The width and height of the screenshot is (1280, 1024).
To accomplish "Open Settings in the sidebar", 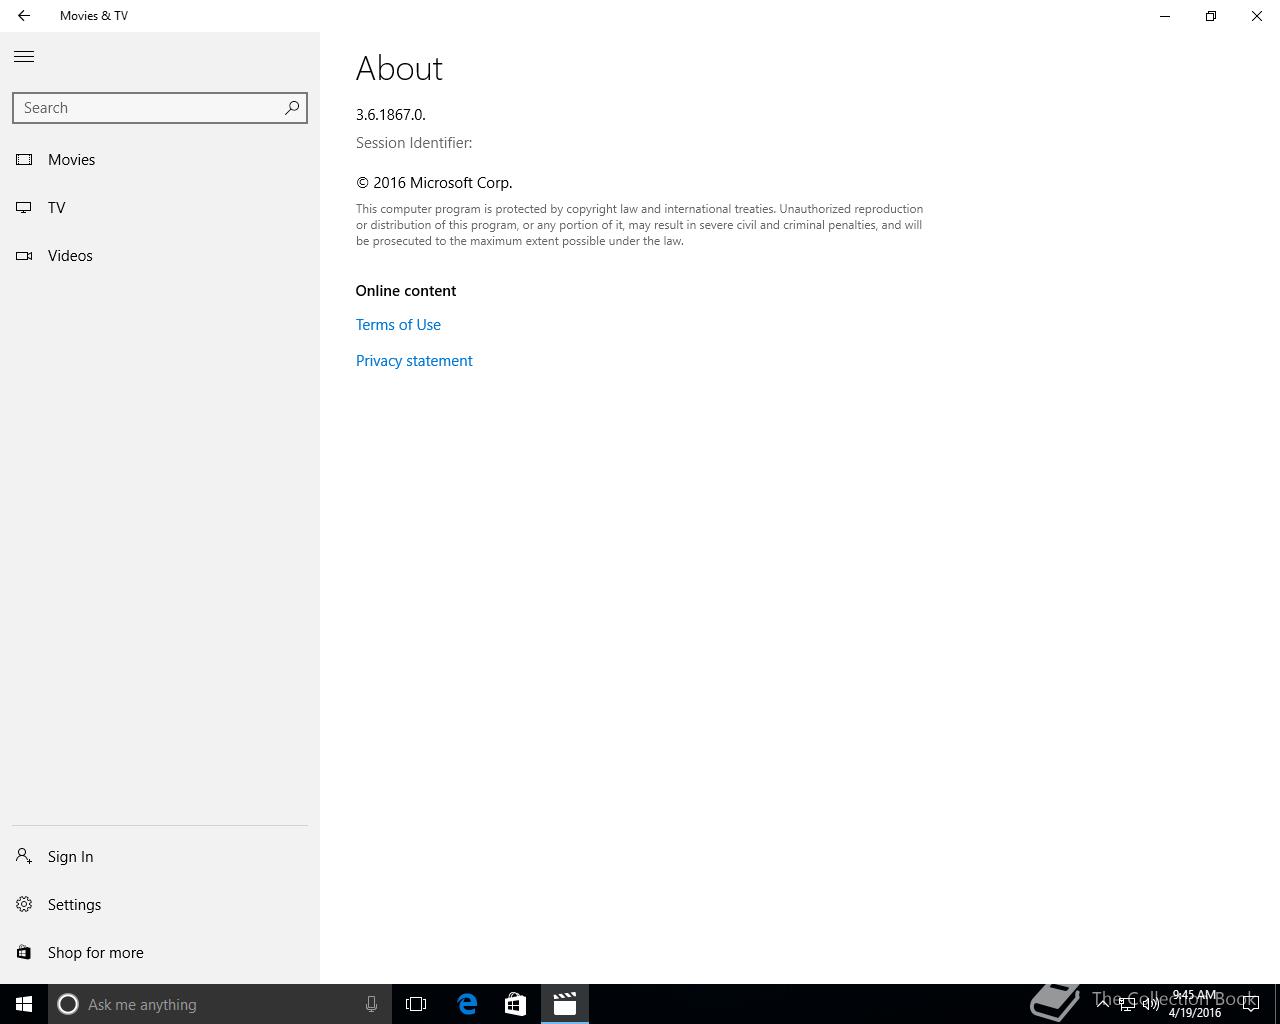I will coord(160,905).
